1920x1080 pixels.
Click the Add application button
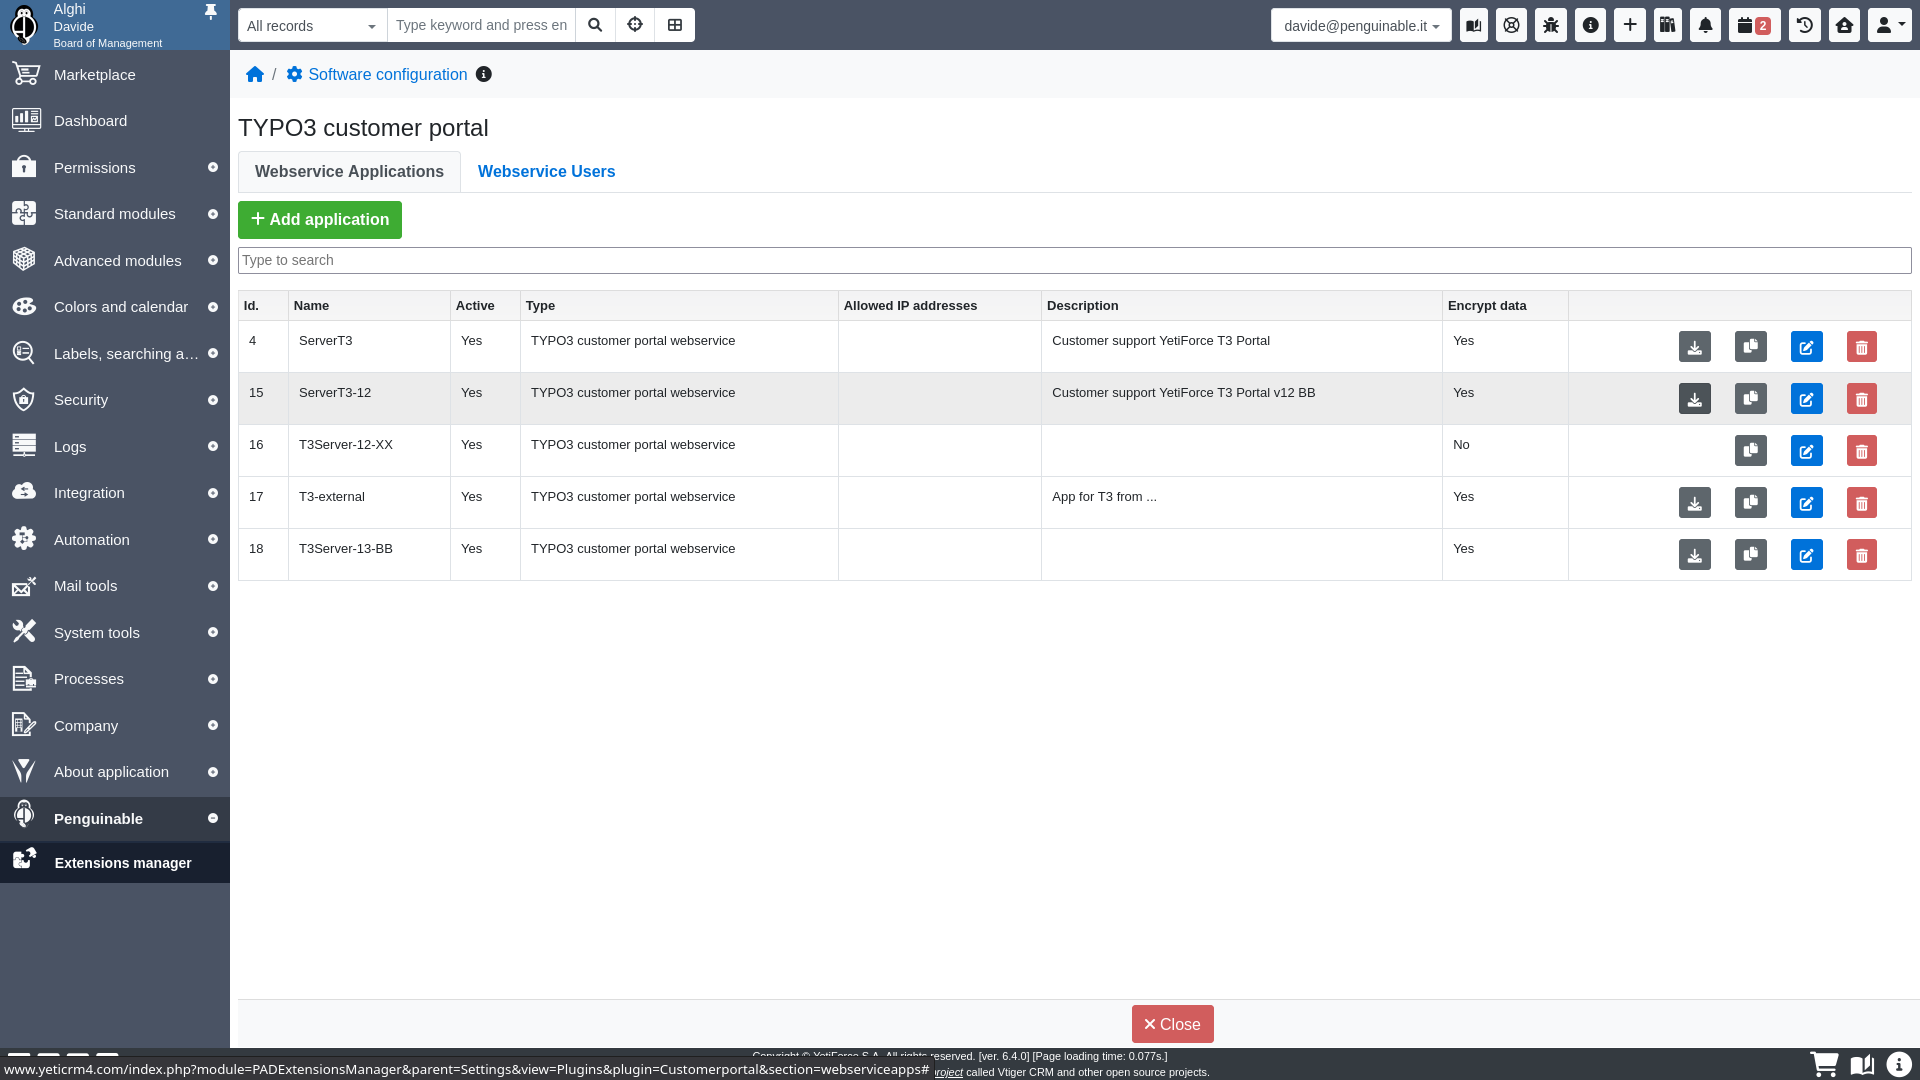coord(320,220)
